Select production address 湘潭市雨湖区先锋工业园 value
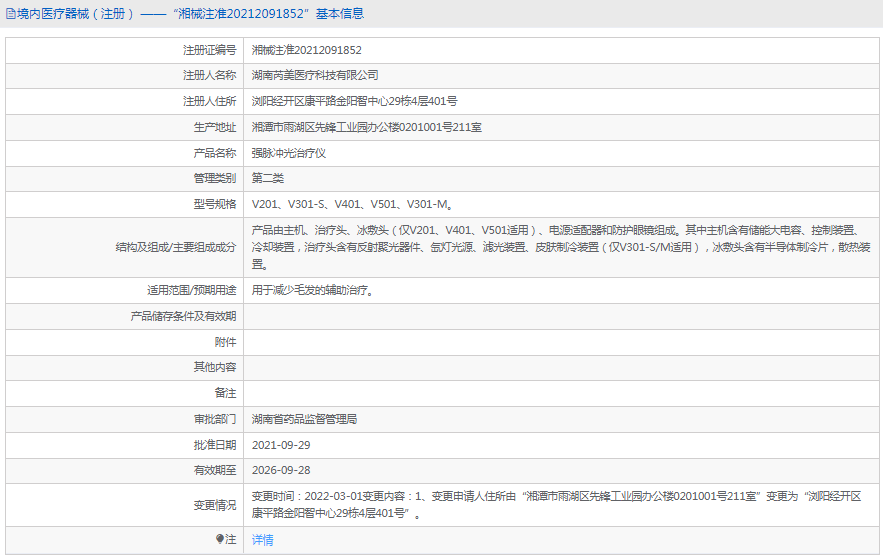The width and height of the screenshot is (883, 560). click(x=367, y=127)
